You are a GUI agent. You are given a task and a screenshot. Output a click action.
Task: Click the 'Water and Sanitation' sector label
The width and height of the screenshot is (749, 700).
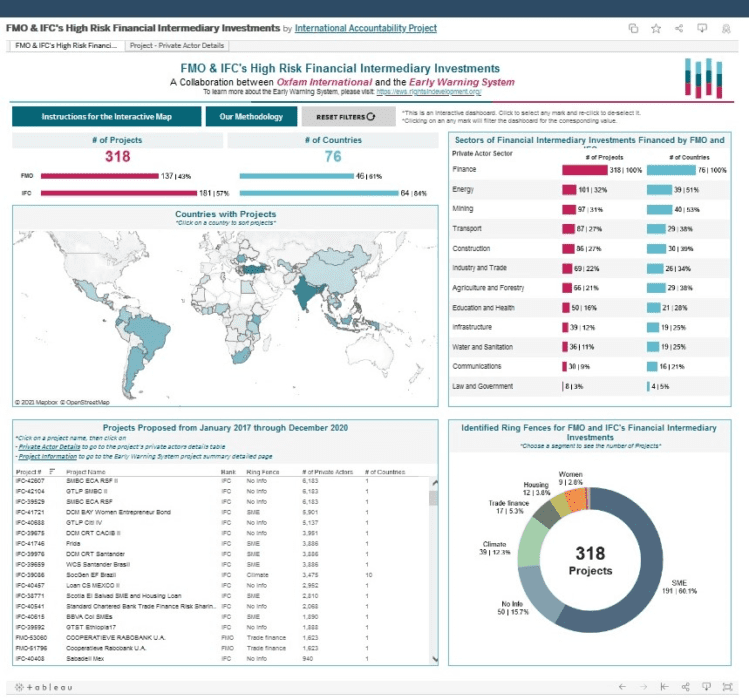(482, 347)
